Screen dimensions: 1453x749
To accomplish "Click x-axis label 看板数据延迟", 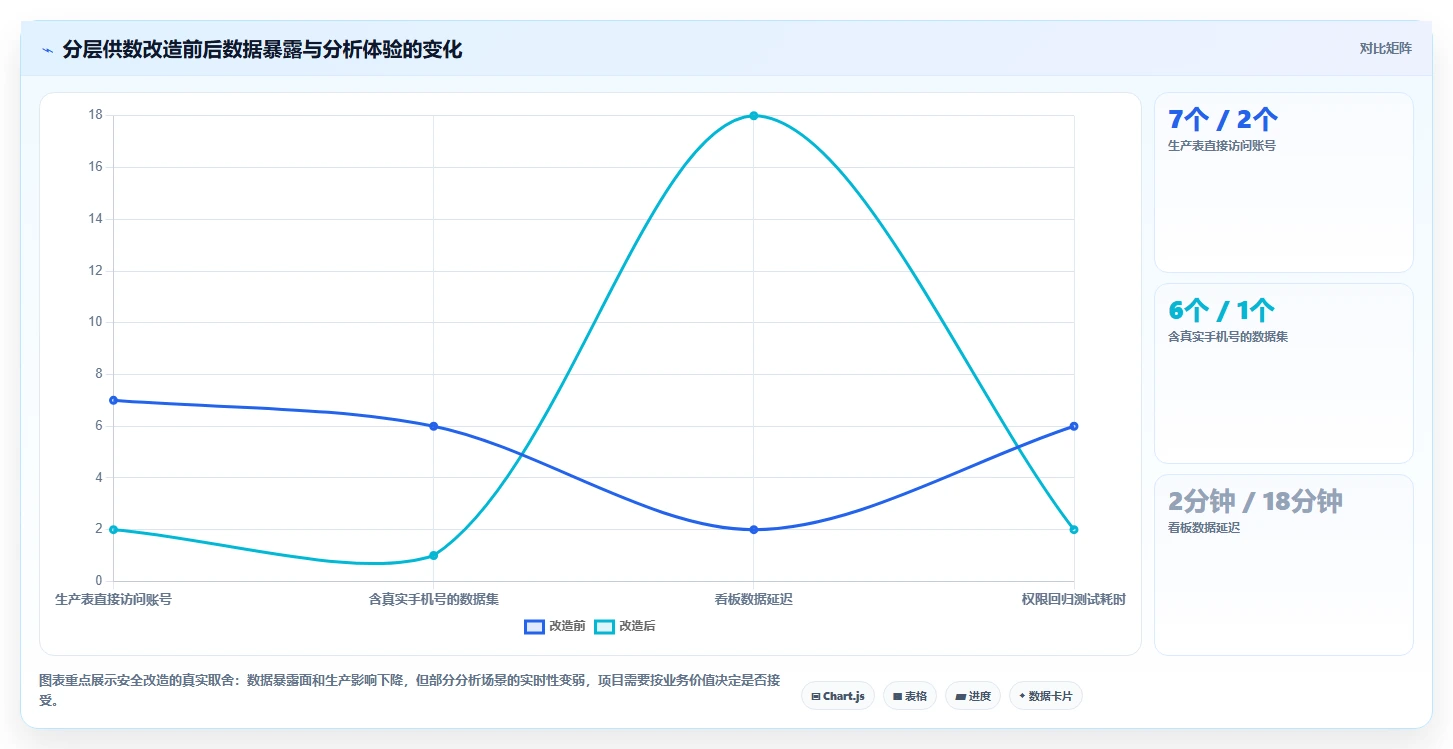I will pos(753,600).
